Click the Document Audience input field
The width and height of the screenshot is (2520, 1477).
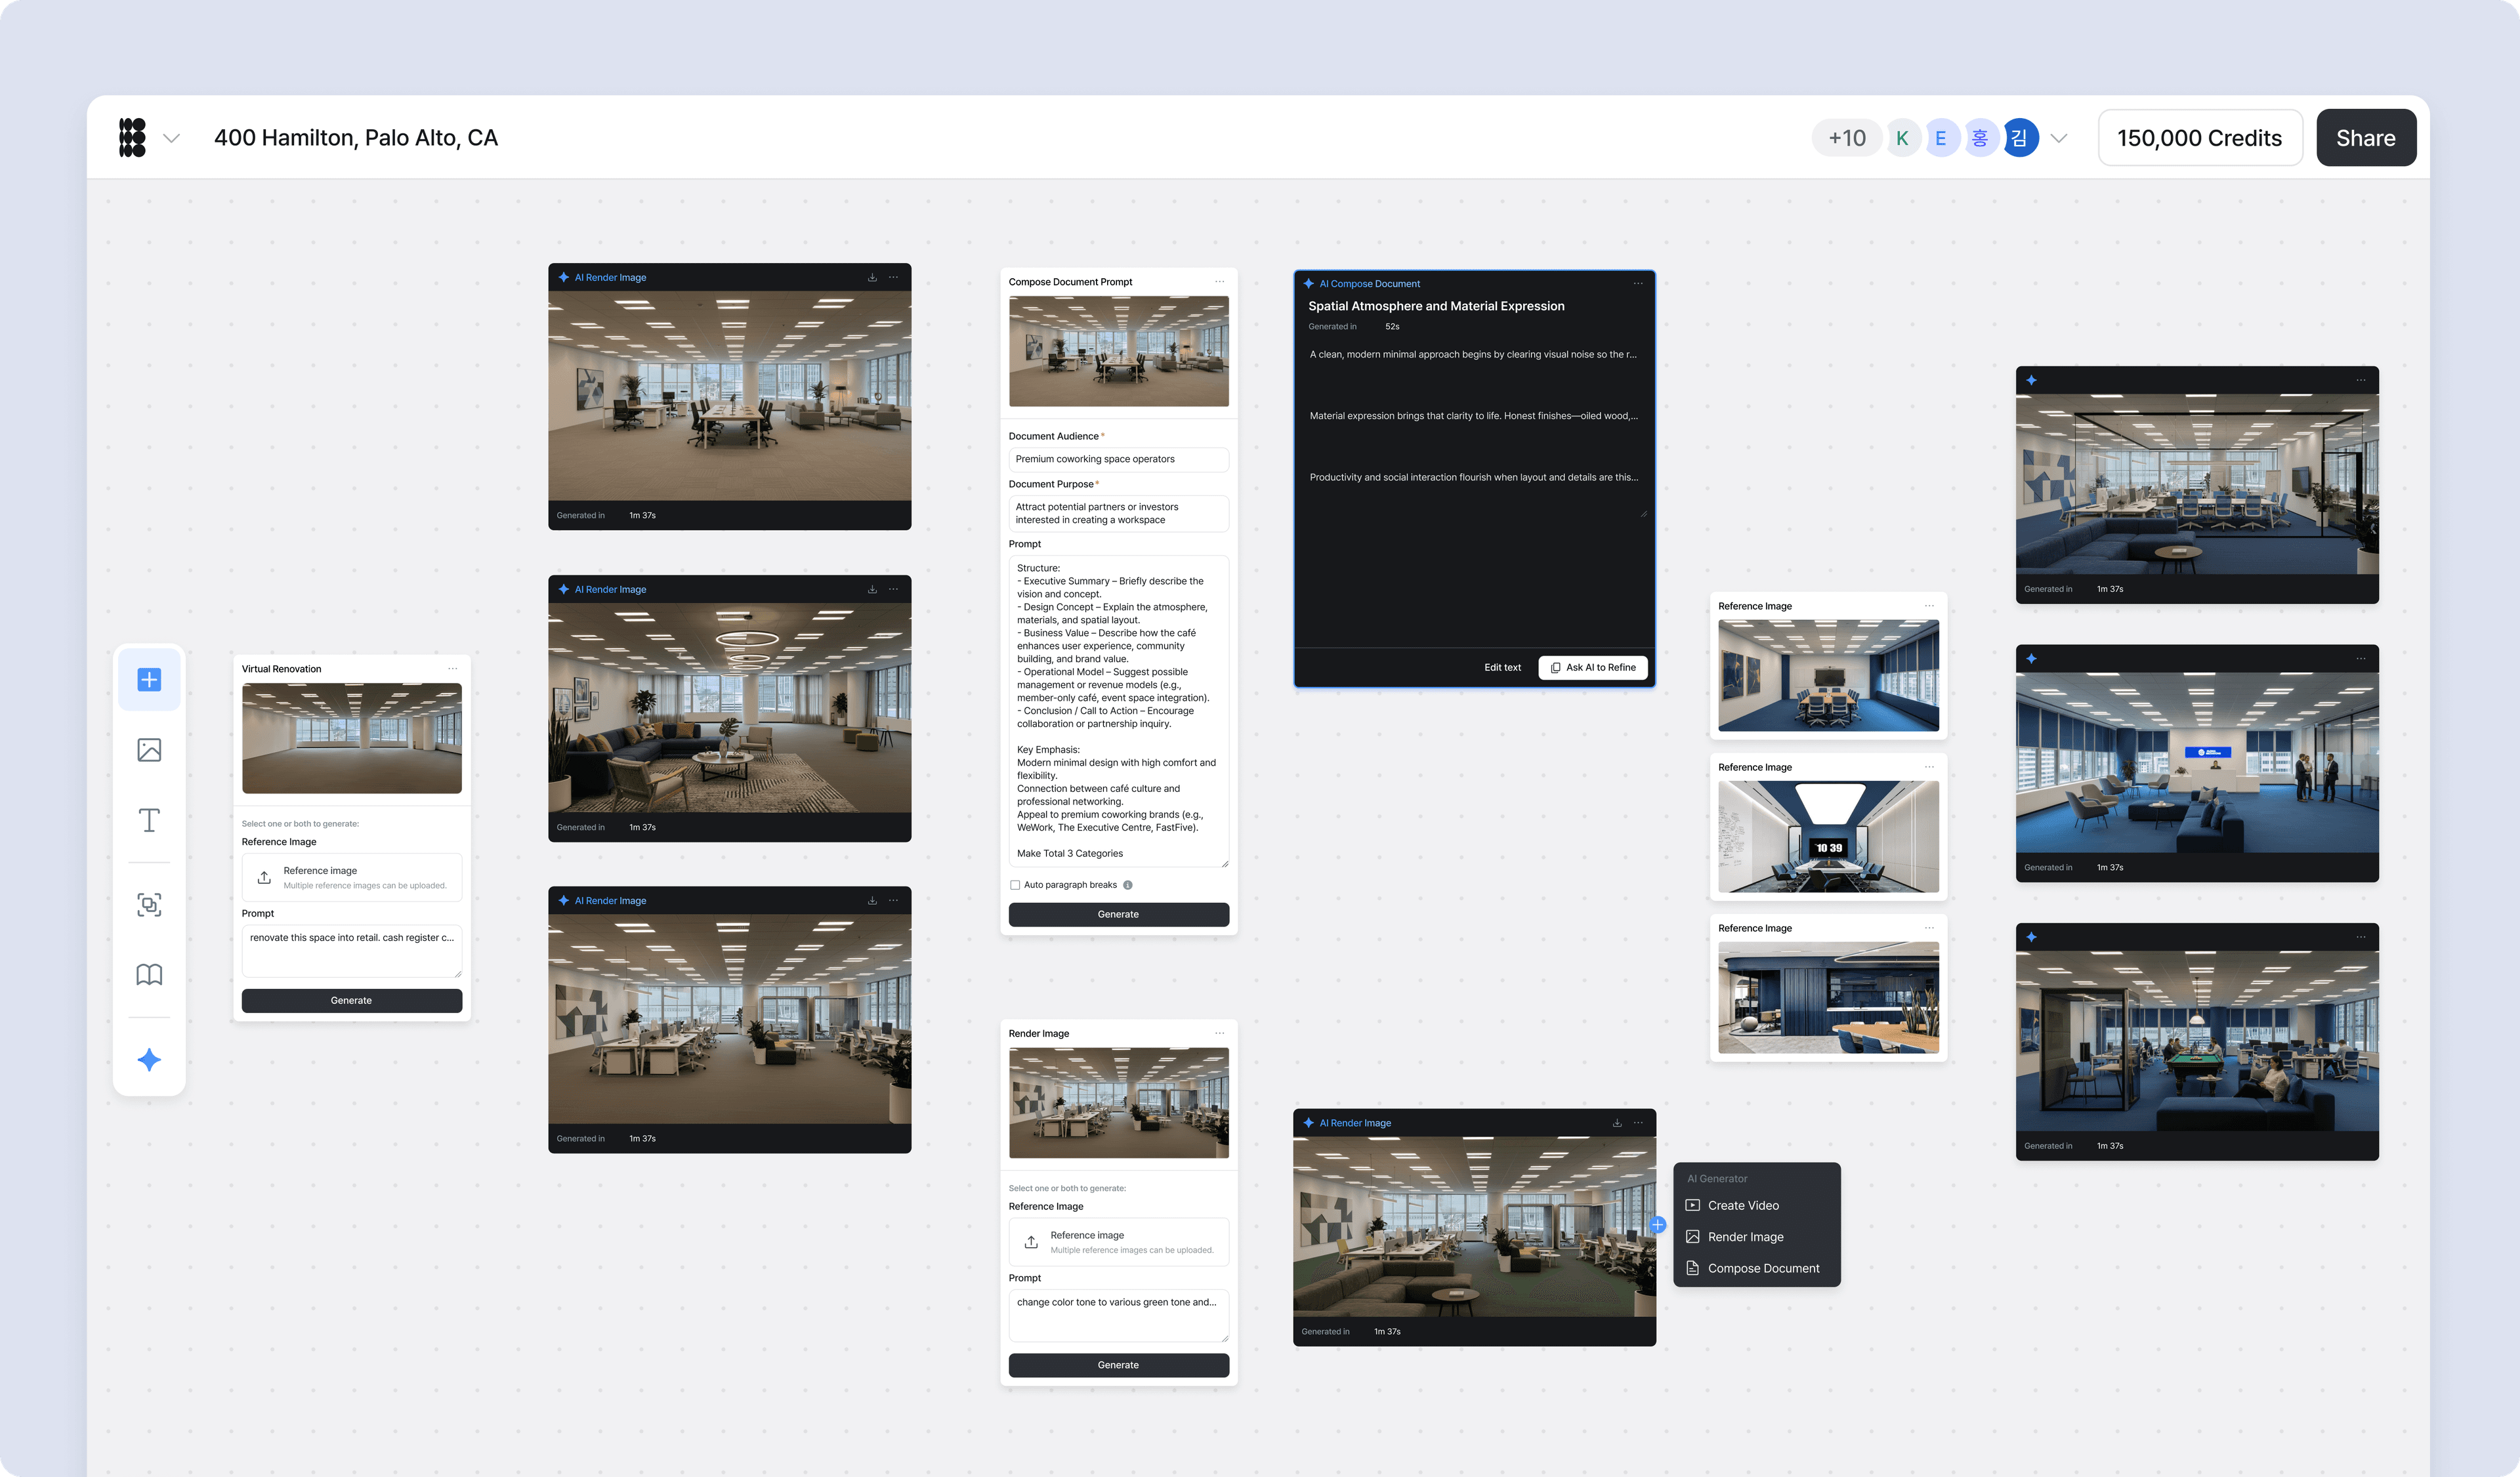click(1118, 459)
